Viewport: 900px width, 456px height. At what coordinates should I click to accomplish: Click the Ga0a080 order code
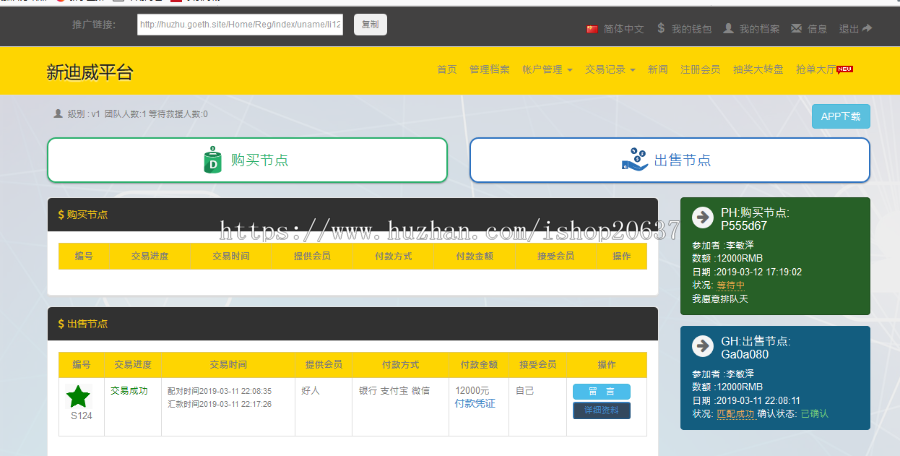[745, 354]
